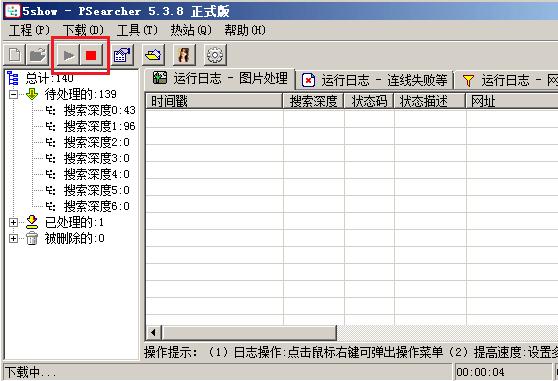The width and height of the screenshot is (558, 381).
Task: Expand the 被删除的 tree node
Action: [x=14, y=238]
